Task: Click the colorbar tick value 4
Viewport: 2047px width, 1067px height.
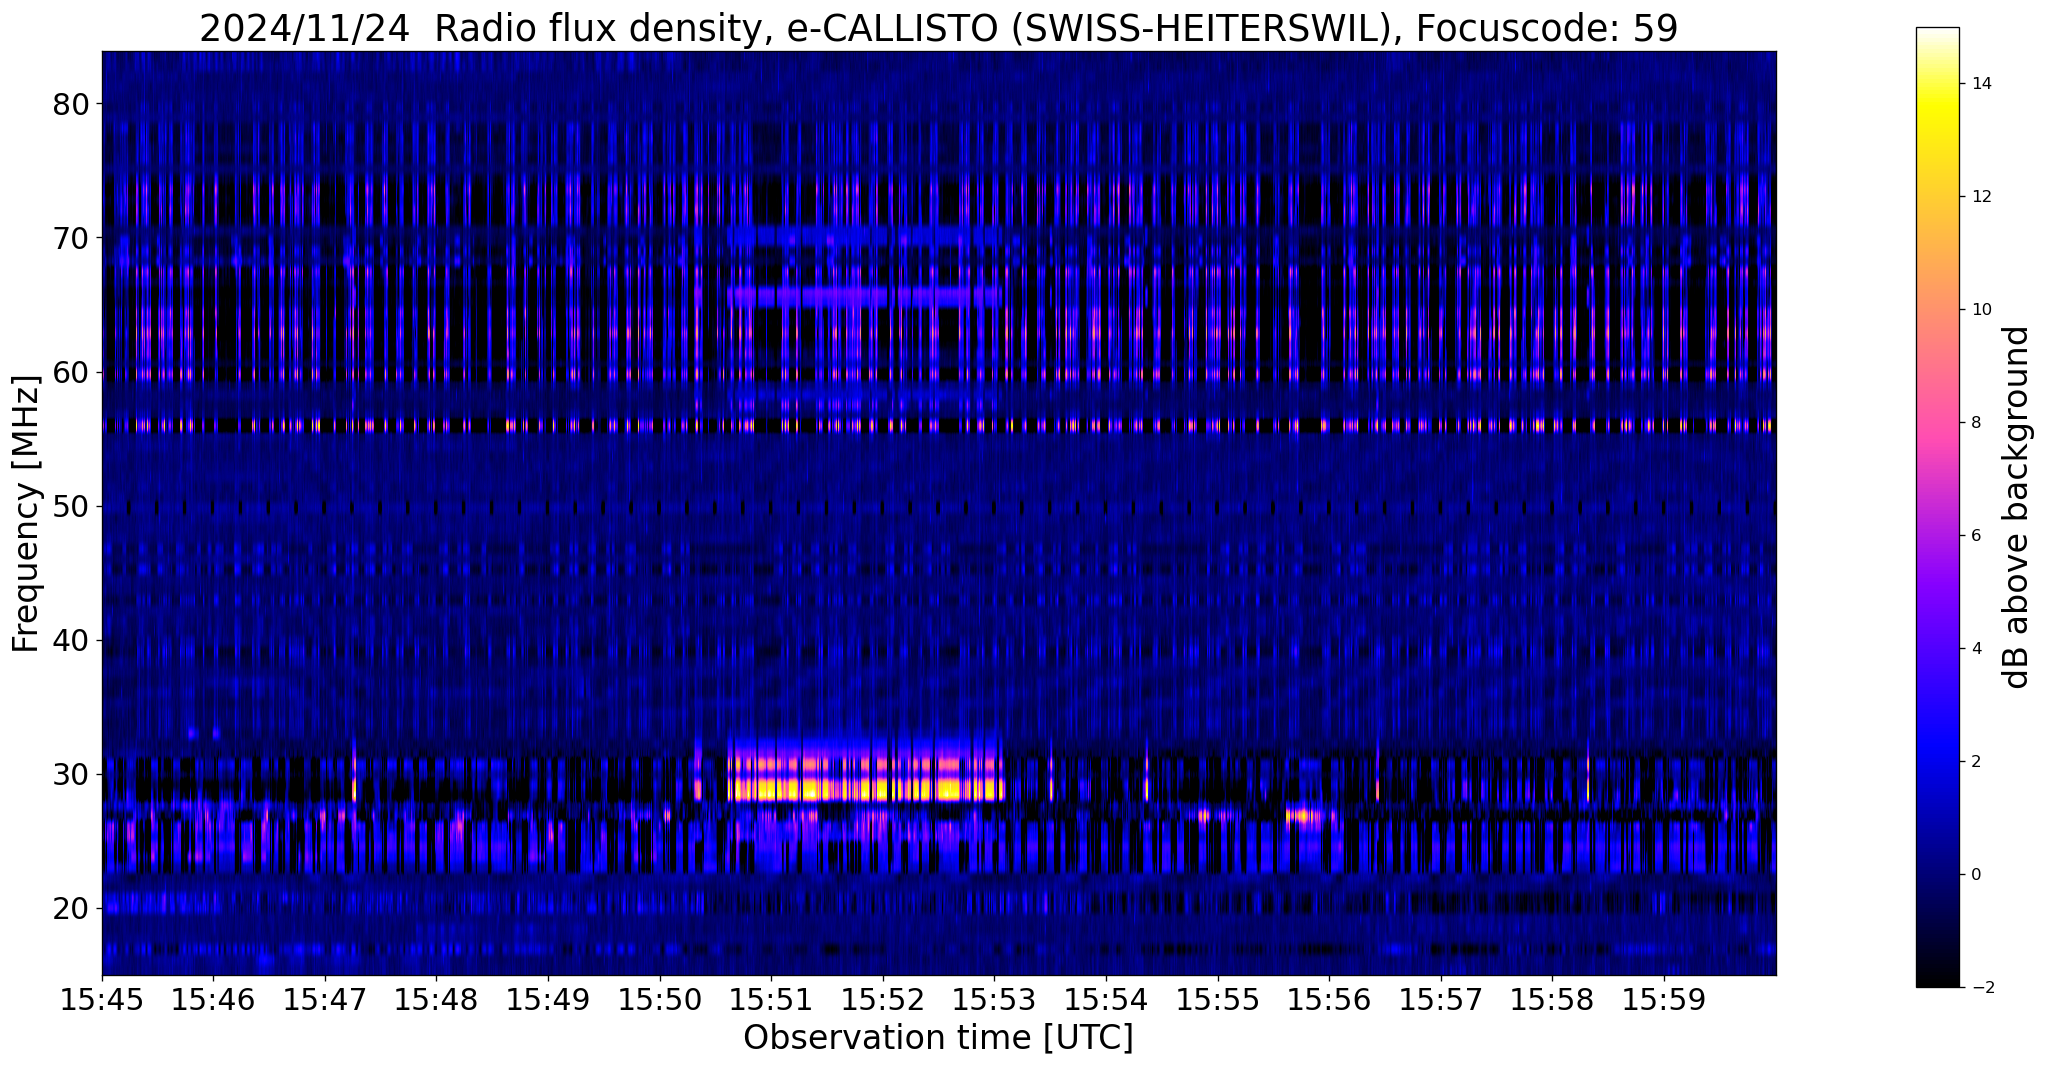Action: point(1975,648)
